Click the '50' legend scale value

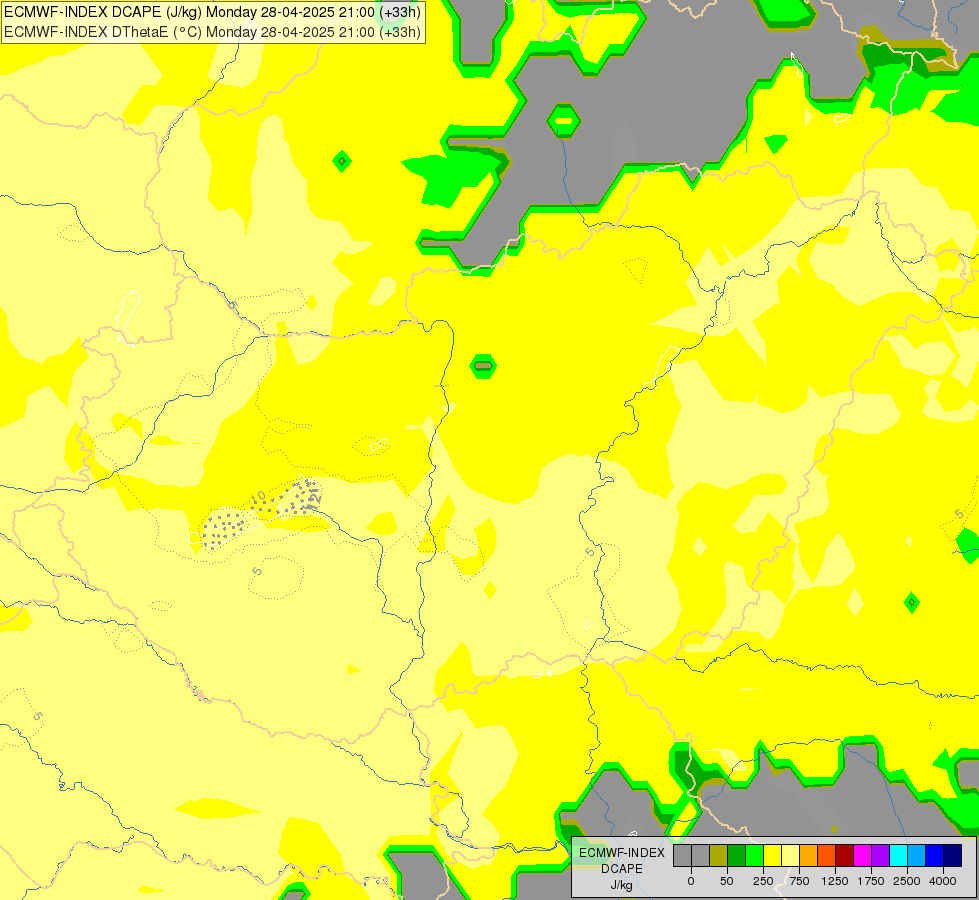coord(727,881)
